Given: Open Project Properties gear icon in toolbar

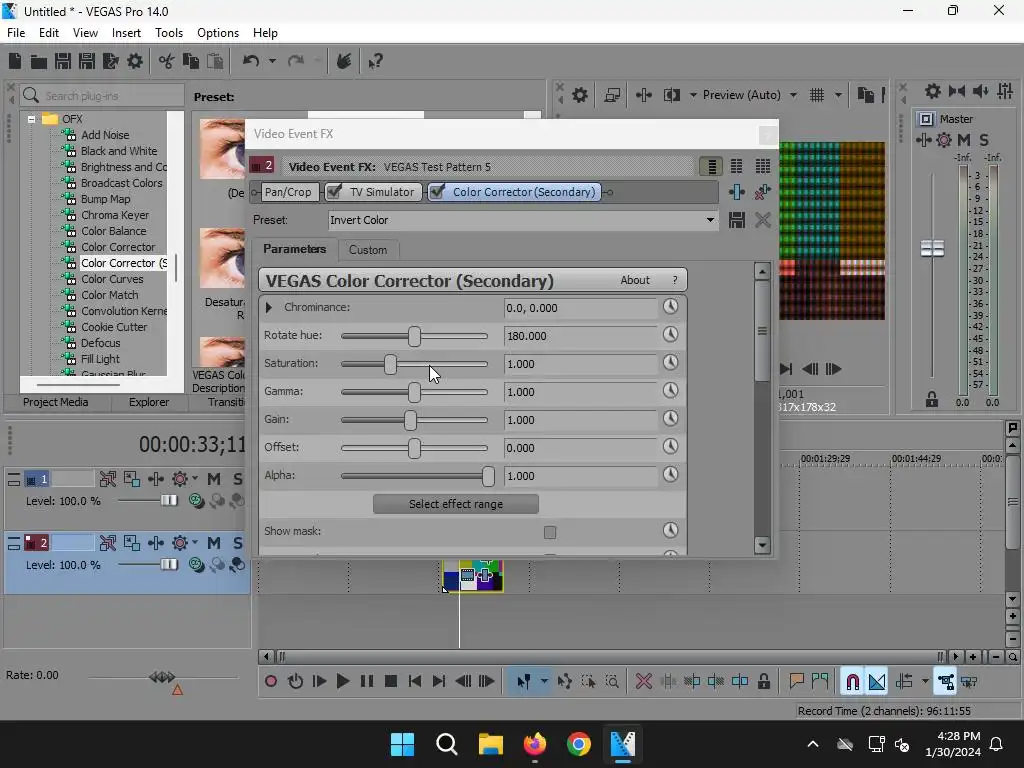Looking at the screenshot, I should tap(135, 61).
